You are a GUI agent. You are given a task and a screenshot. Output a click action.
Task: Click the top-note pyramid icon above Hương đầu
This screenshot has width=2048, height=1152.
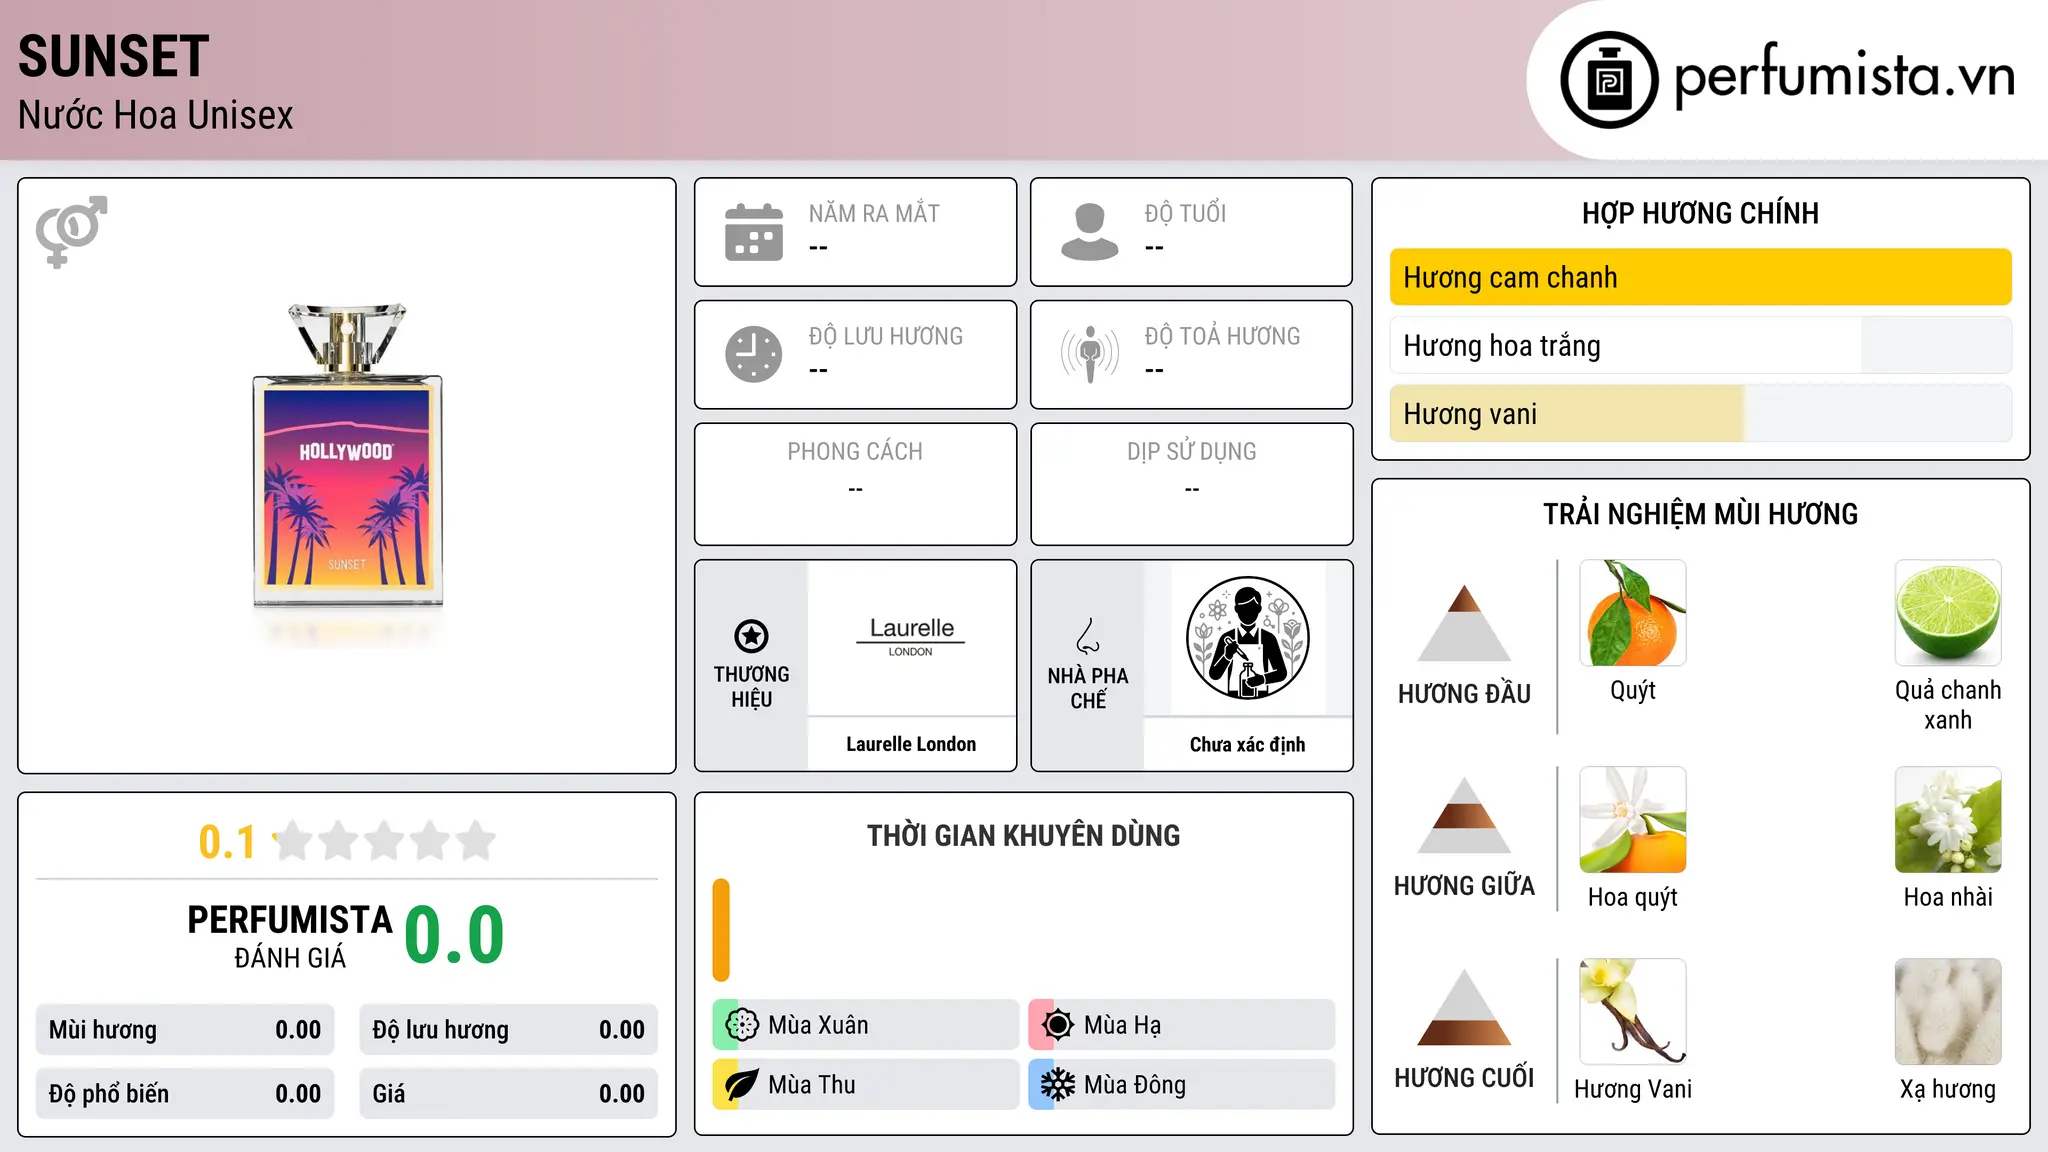pyautogui.click(x=1464, y=623)
